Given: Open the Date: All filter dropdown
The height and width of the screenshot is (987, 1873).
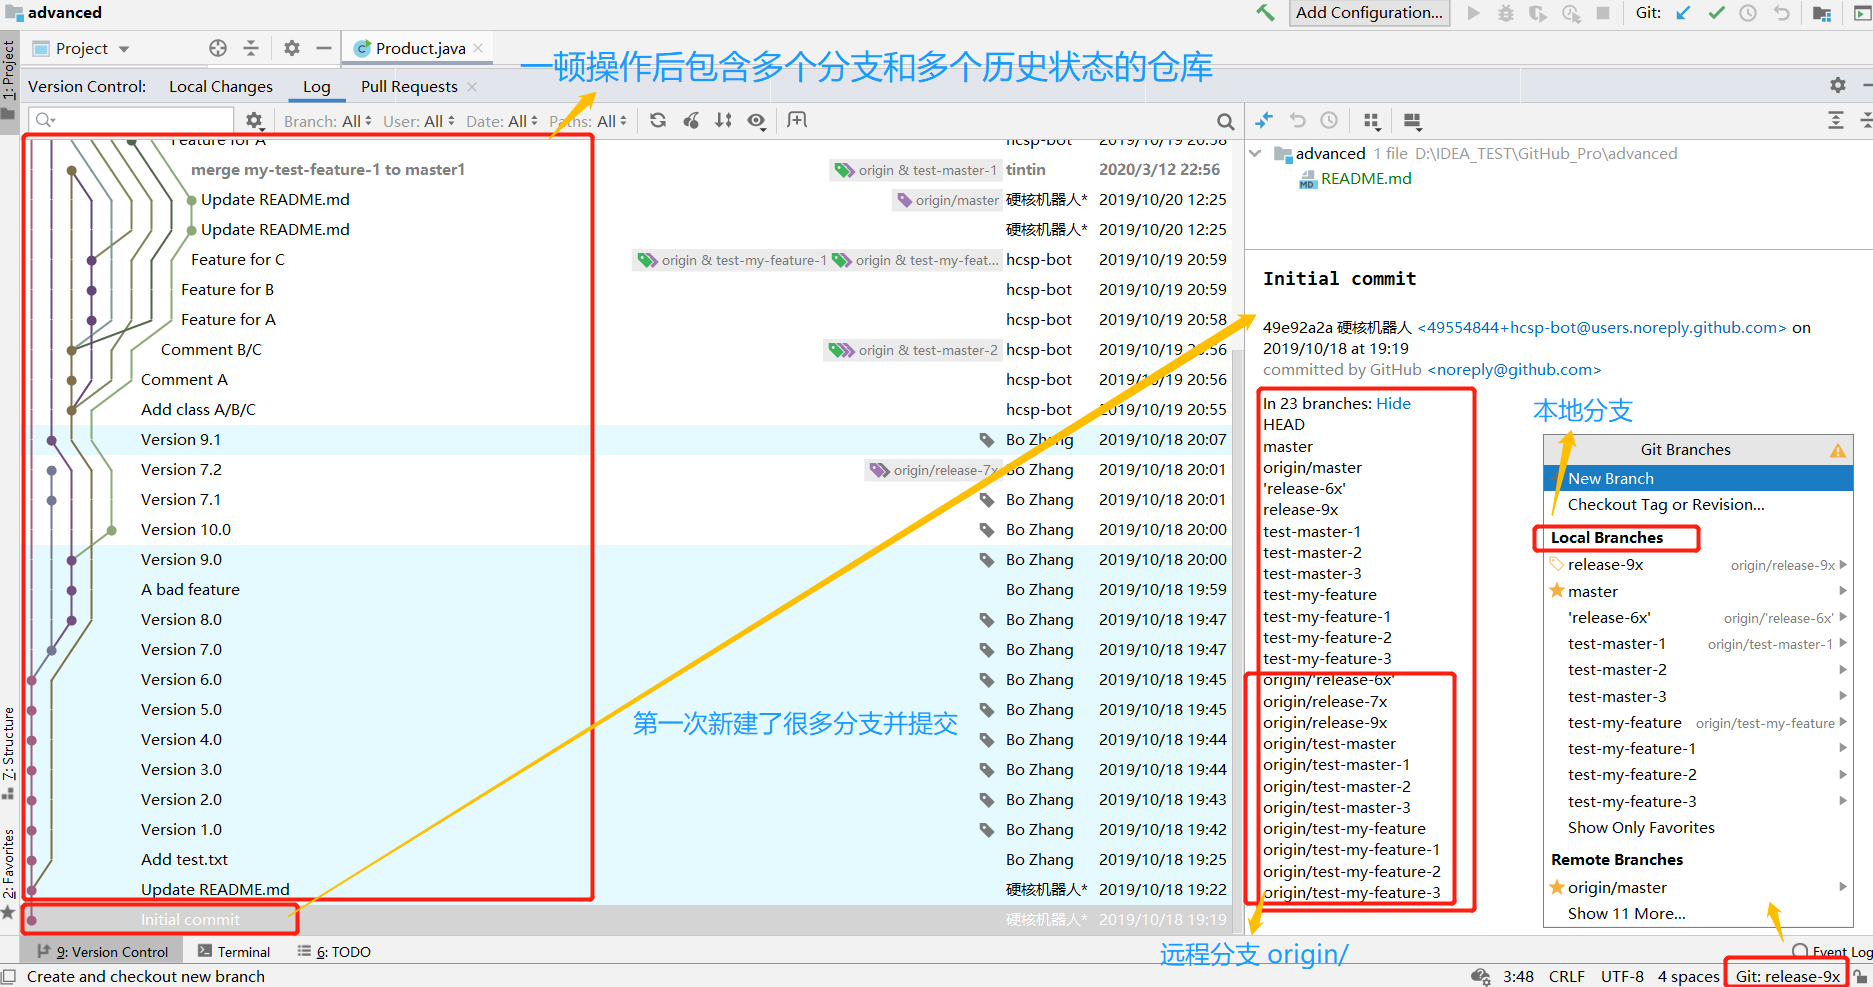Looking at the screenshot, I should [501, 121].
